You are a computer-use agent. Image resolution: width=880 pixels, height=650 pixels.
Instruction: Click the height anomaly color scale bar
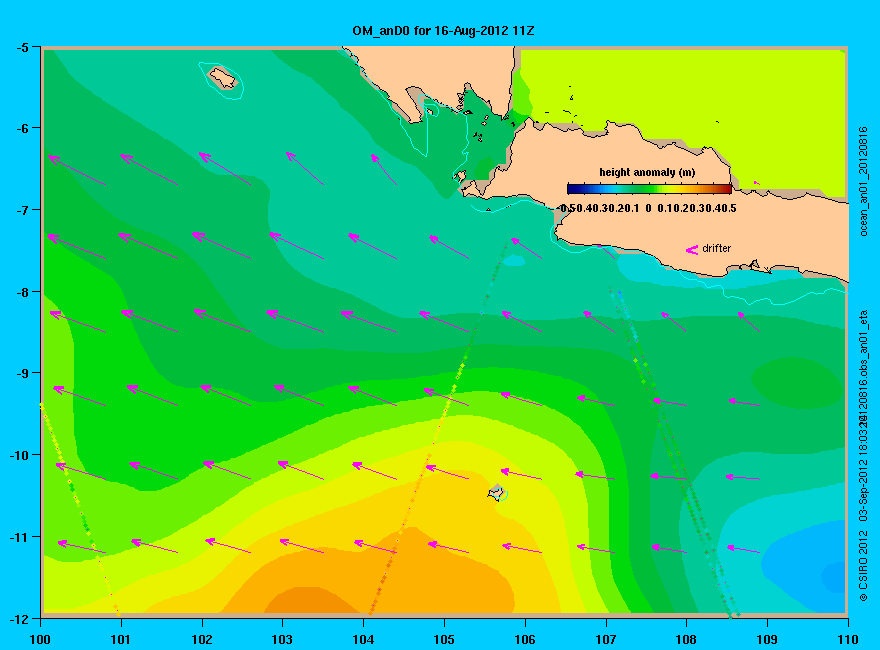[x=649, y=189]
